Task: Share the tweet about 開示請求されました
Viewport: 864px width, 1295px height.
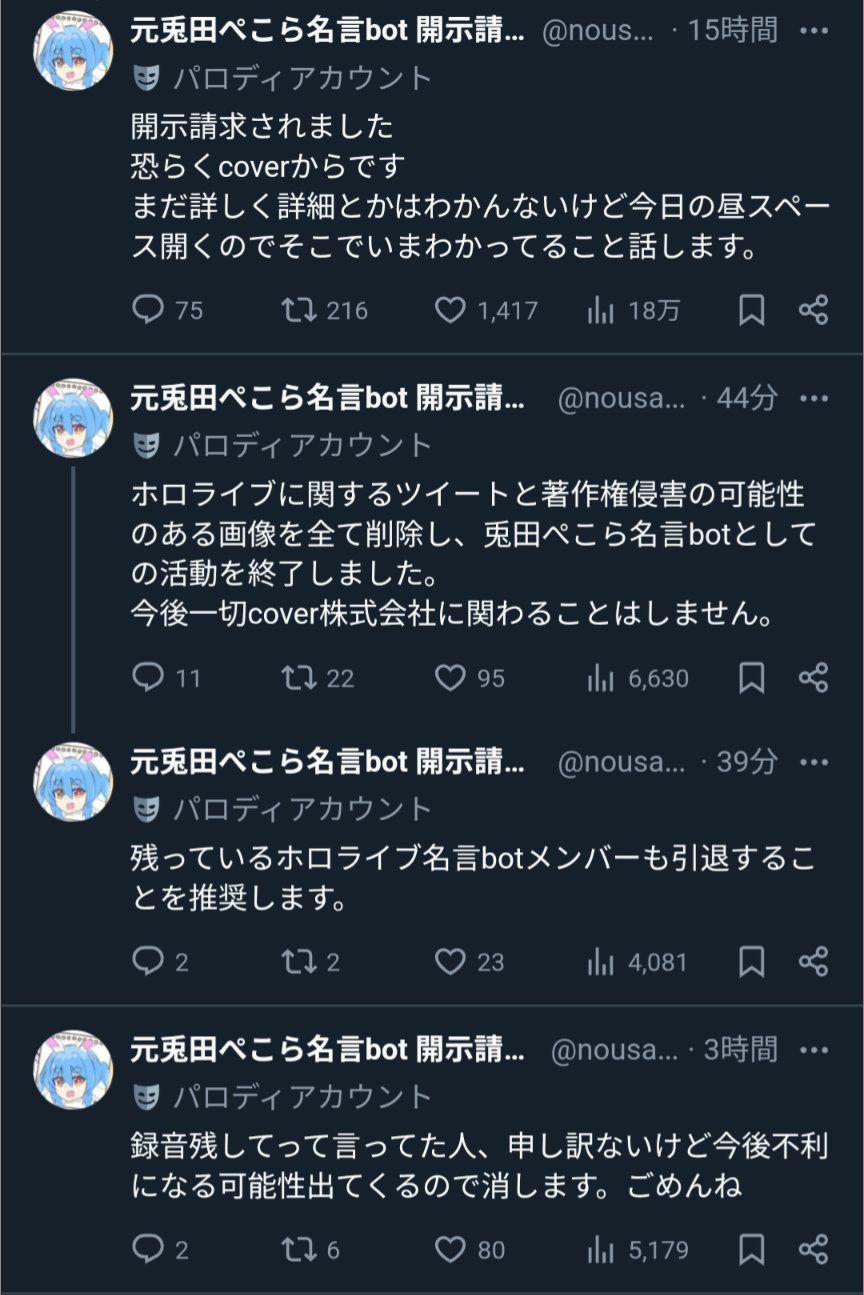Action: [x=813, y=311]
